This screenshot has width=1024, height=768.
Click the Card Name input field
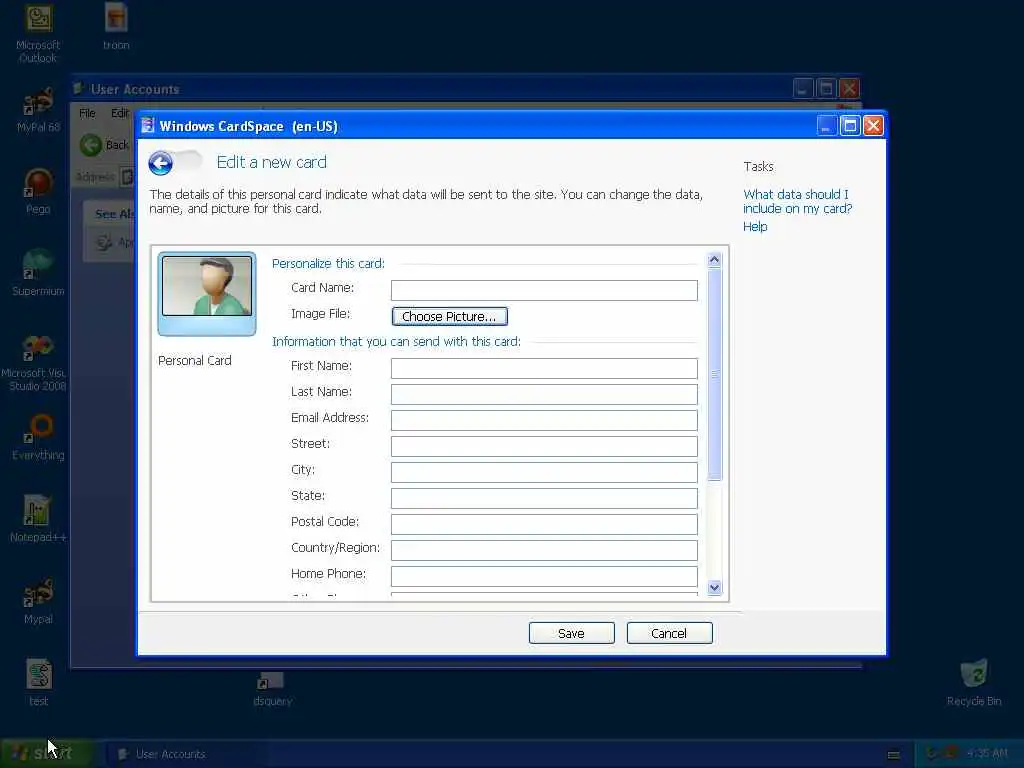click(544, 290)
